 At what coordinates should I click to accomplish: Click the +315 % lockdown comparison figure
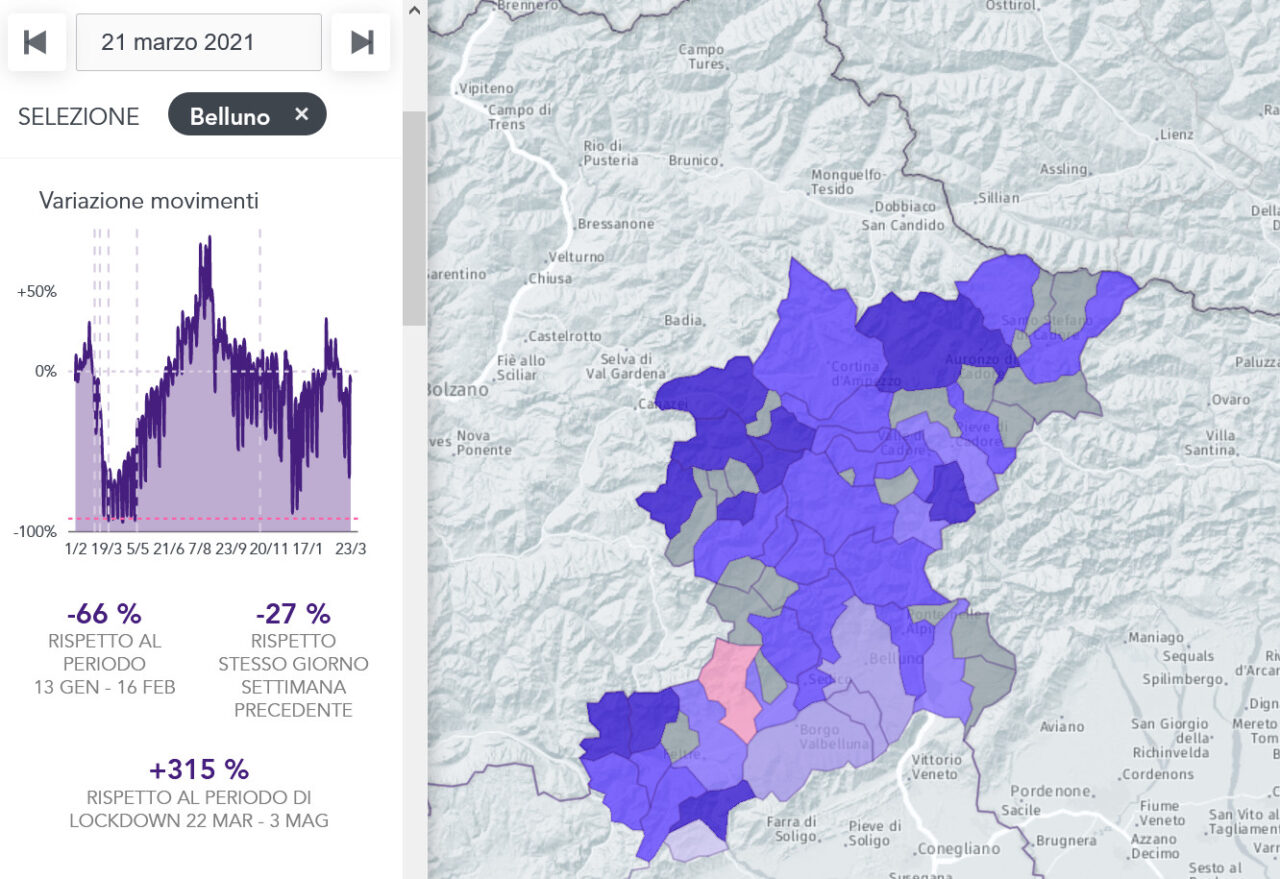pyautogui.click(x=198, y=769)
